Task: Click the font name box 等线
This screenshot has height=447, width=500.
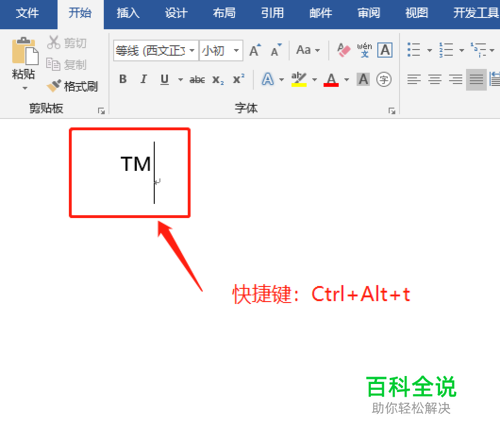Action: tap(151, 51)
